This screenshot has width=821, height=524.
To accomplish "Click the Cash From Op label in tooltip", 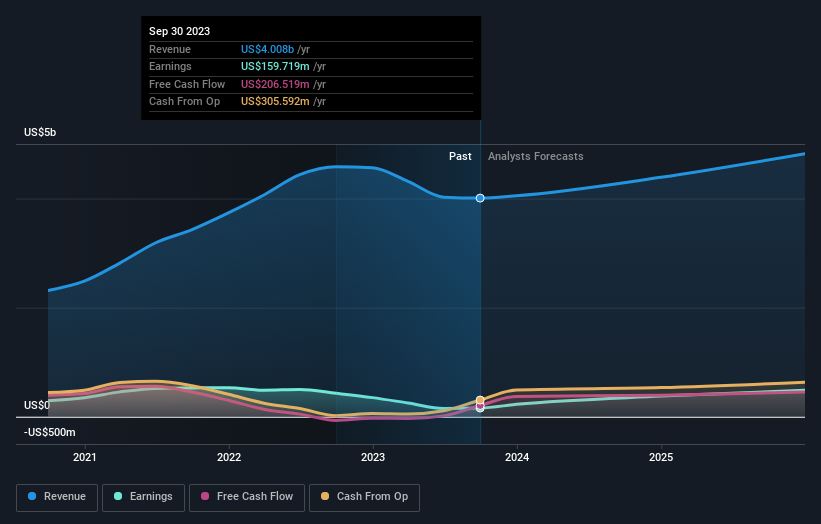I will (x=184, y=102).
